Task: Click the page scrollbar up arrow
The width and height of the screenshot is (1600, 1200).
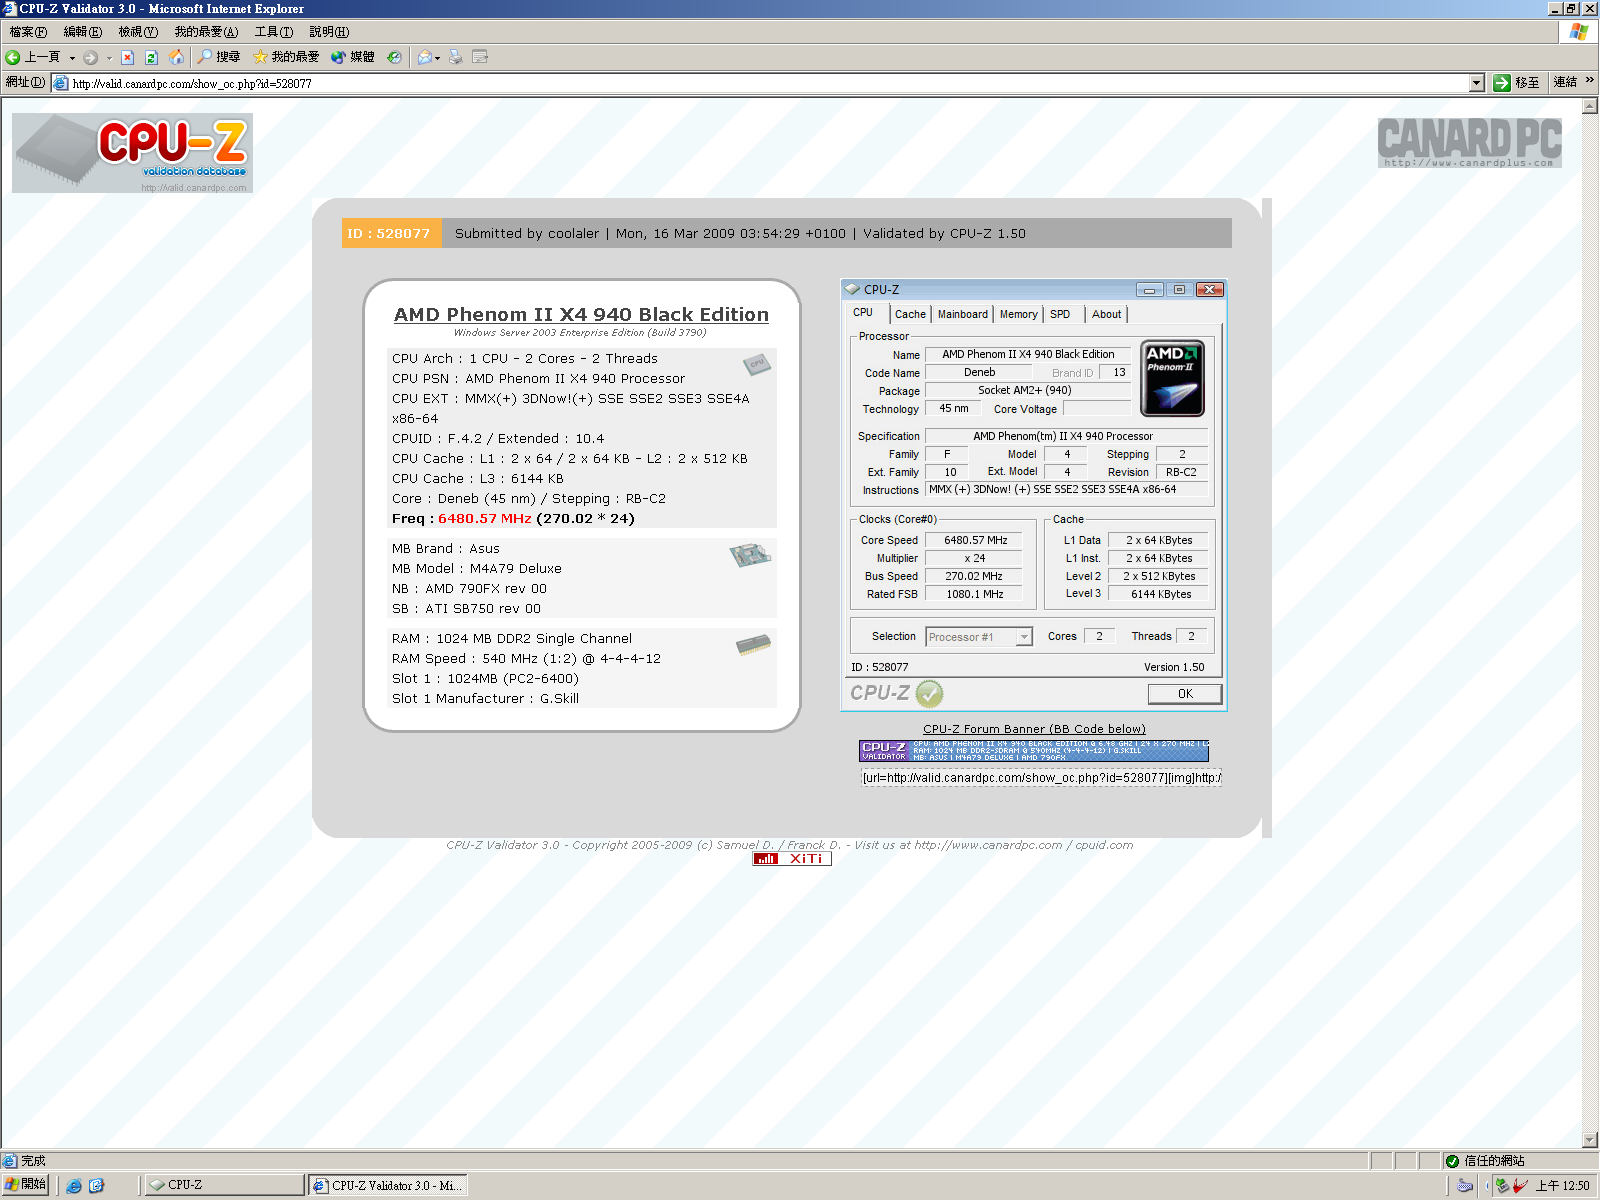Action: click(1590, 106)
